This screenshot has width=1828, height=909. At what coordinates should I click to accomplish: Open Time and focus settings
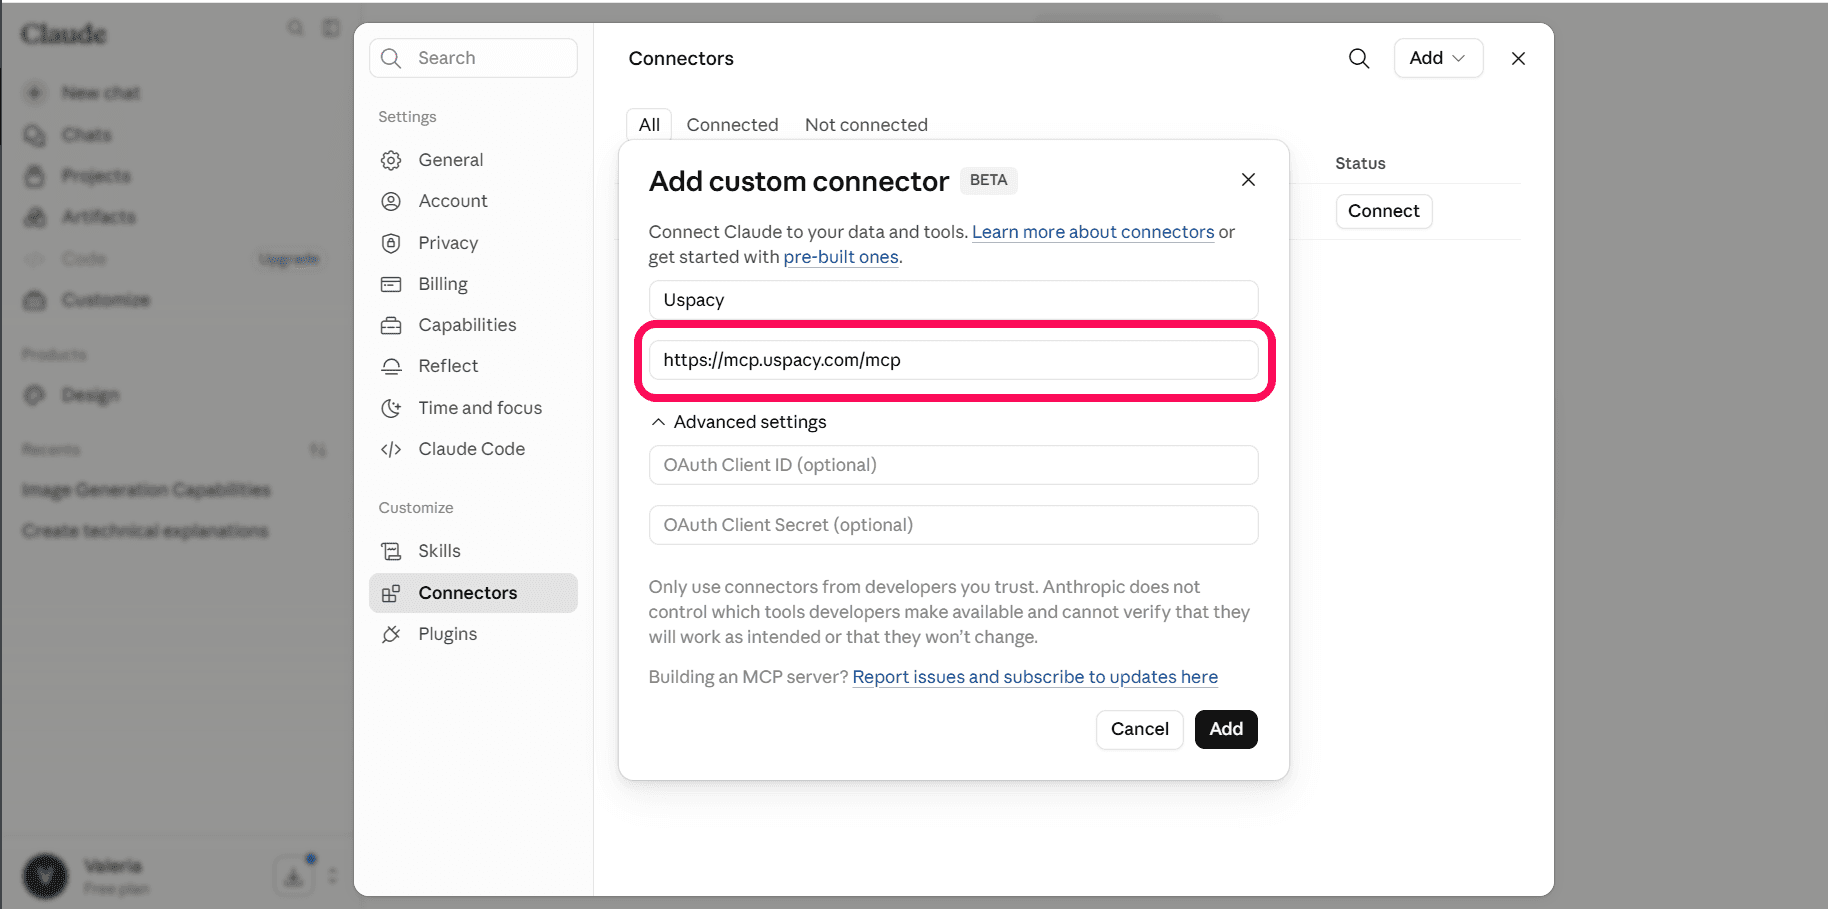[x=473, y=408]
